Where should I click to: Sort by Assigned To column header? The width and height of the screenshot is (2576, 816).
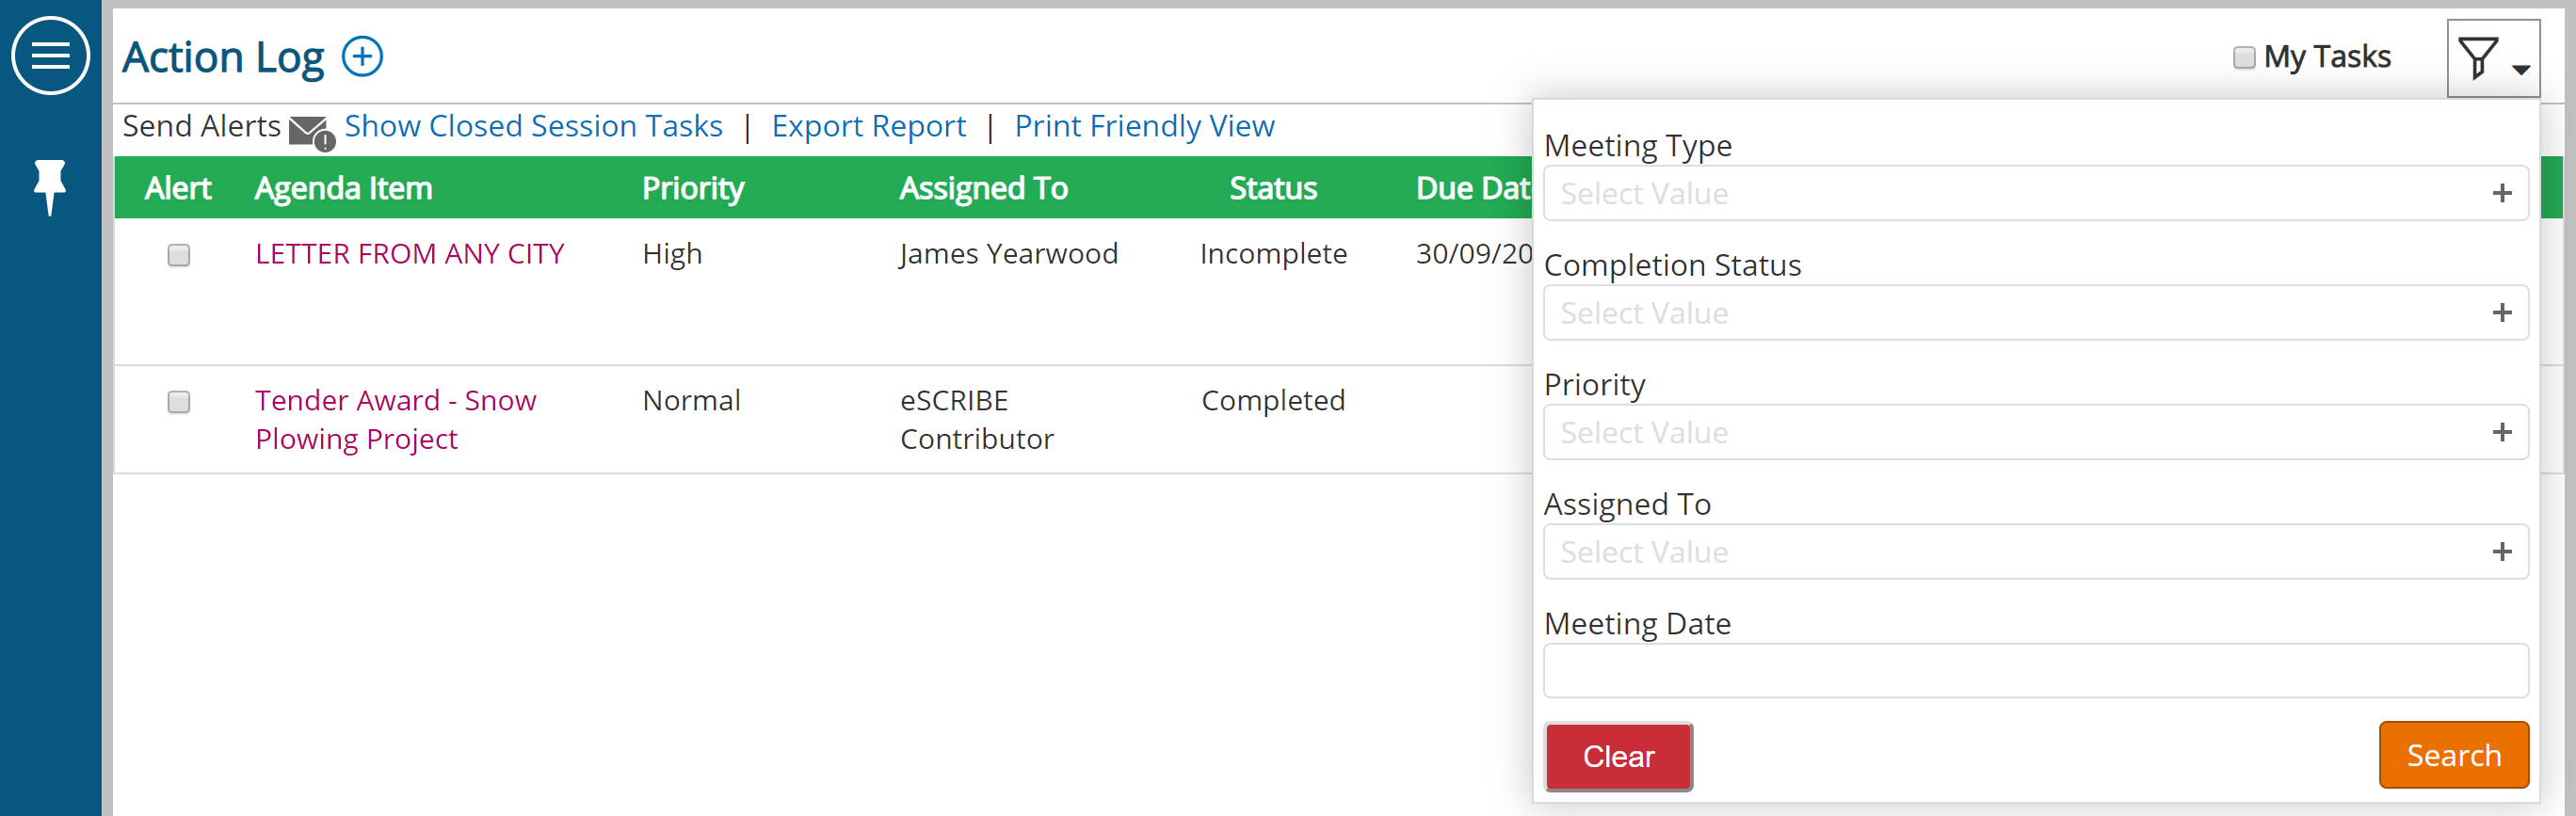tap(983, 188)
